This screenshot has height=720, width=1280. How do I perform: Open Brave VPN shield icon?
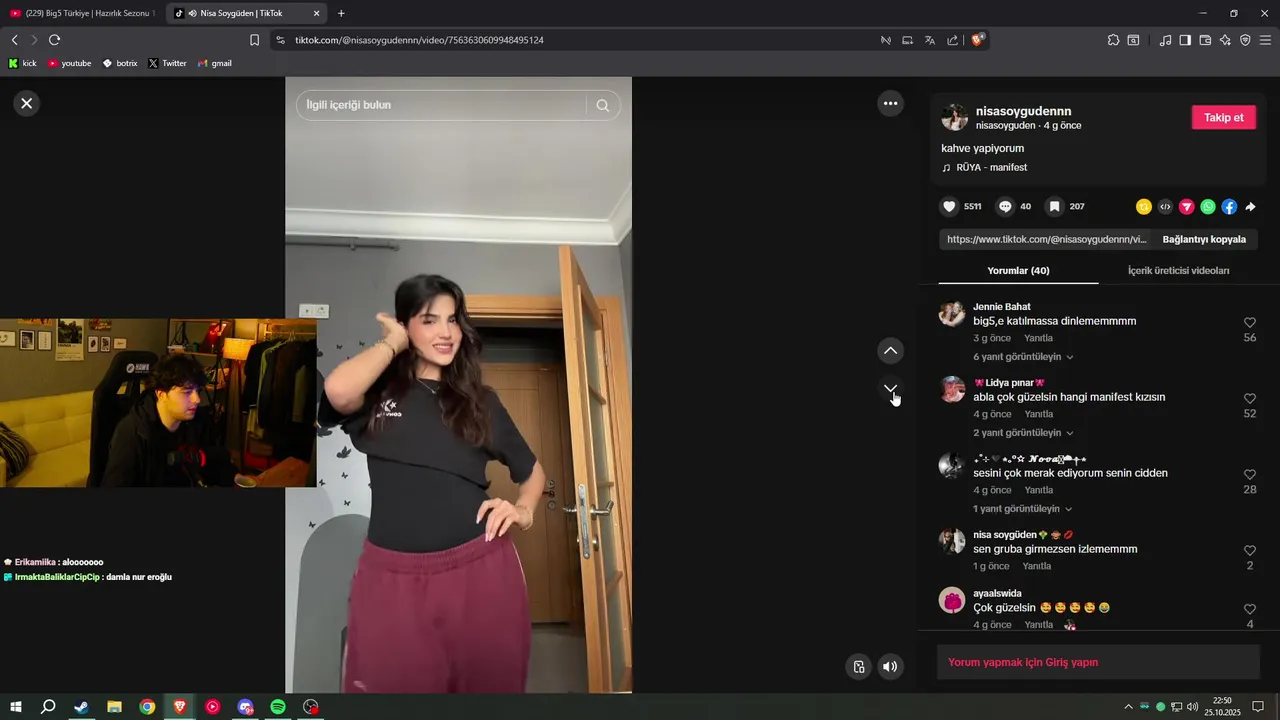click(x=1245, y=40)
